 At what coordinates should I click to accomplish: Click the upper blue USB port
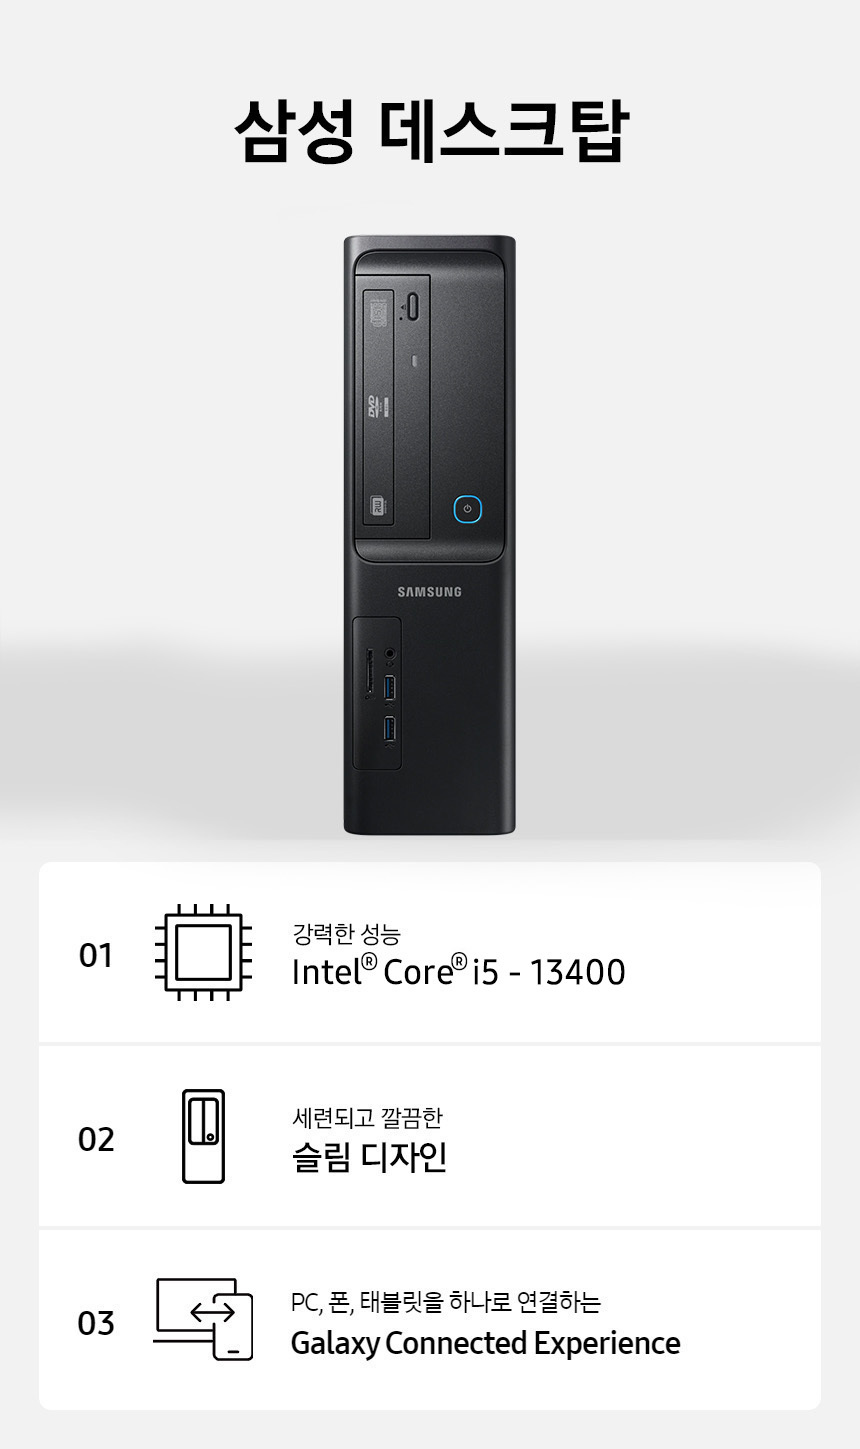coord(390,688)
